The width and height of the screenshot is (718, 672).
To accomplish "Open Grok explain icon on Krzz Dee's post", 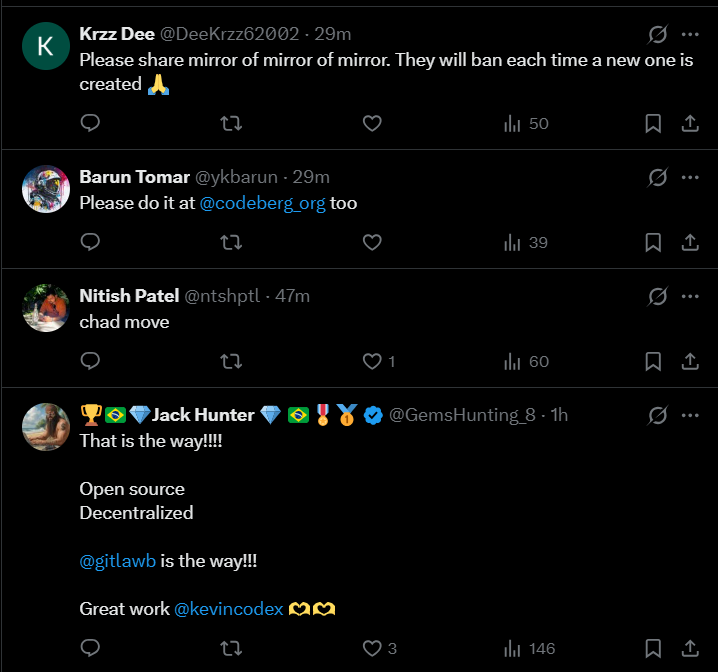I will coord(658,34).
